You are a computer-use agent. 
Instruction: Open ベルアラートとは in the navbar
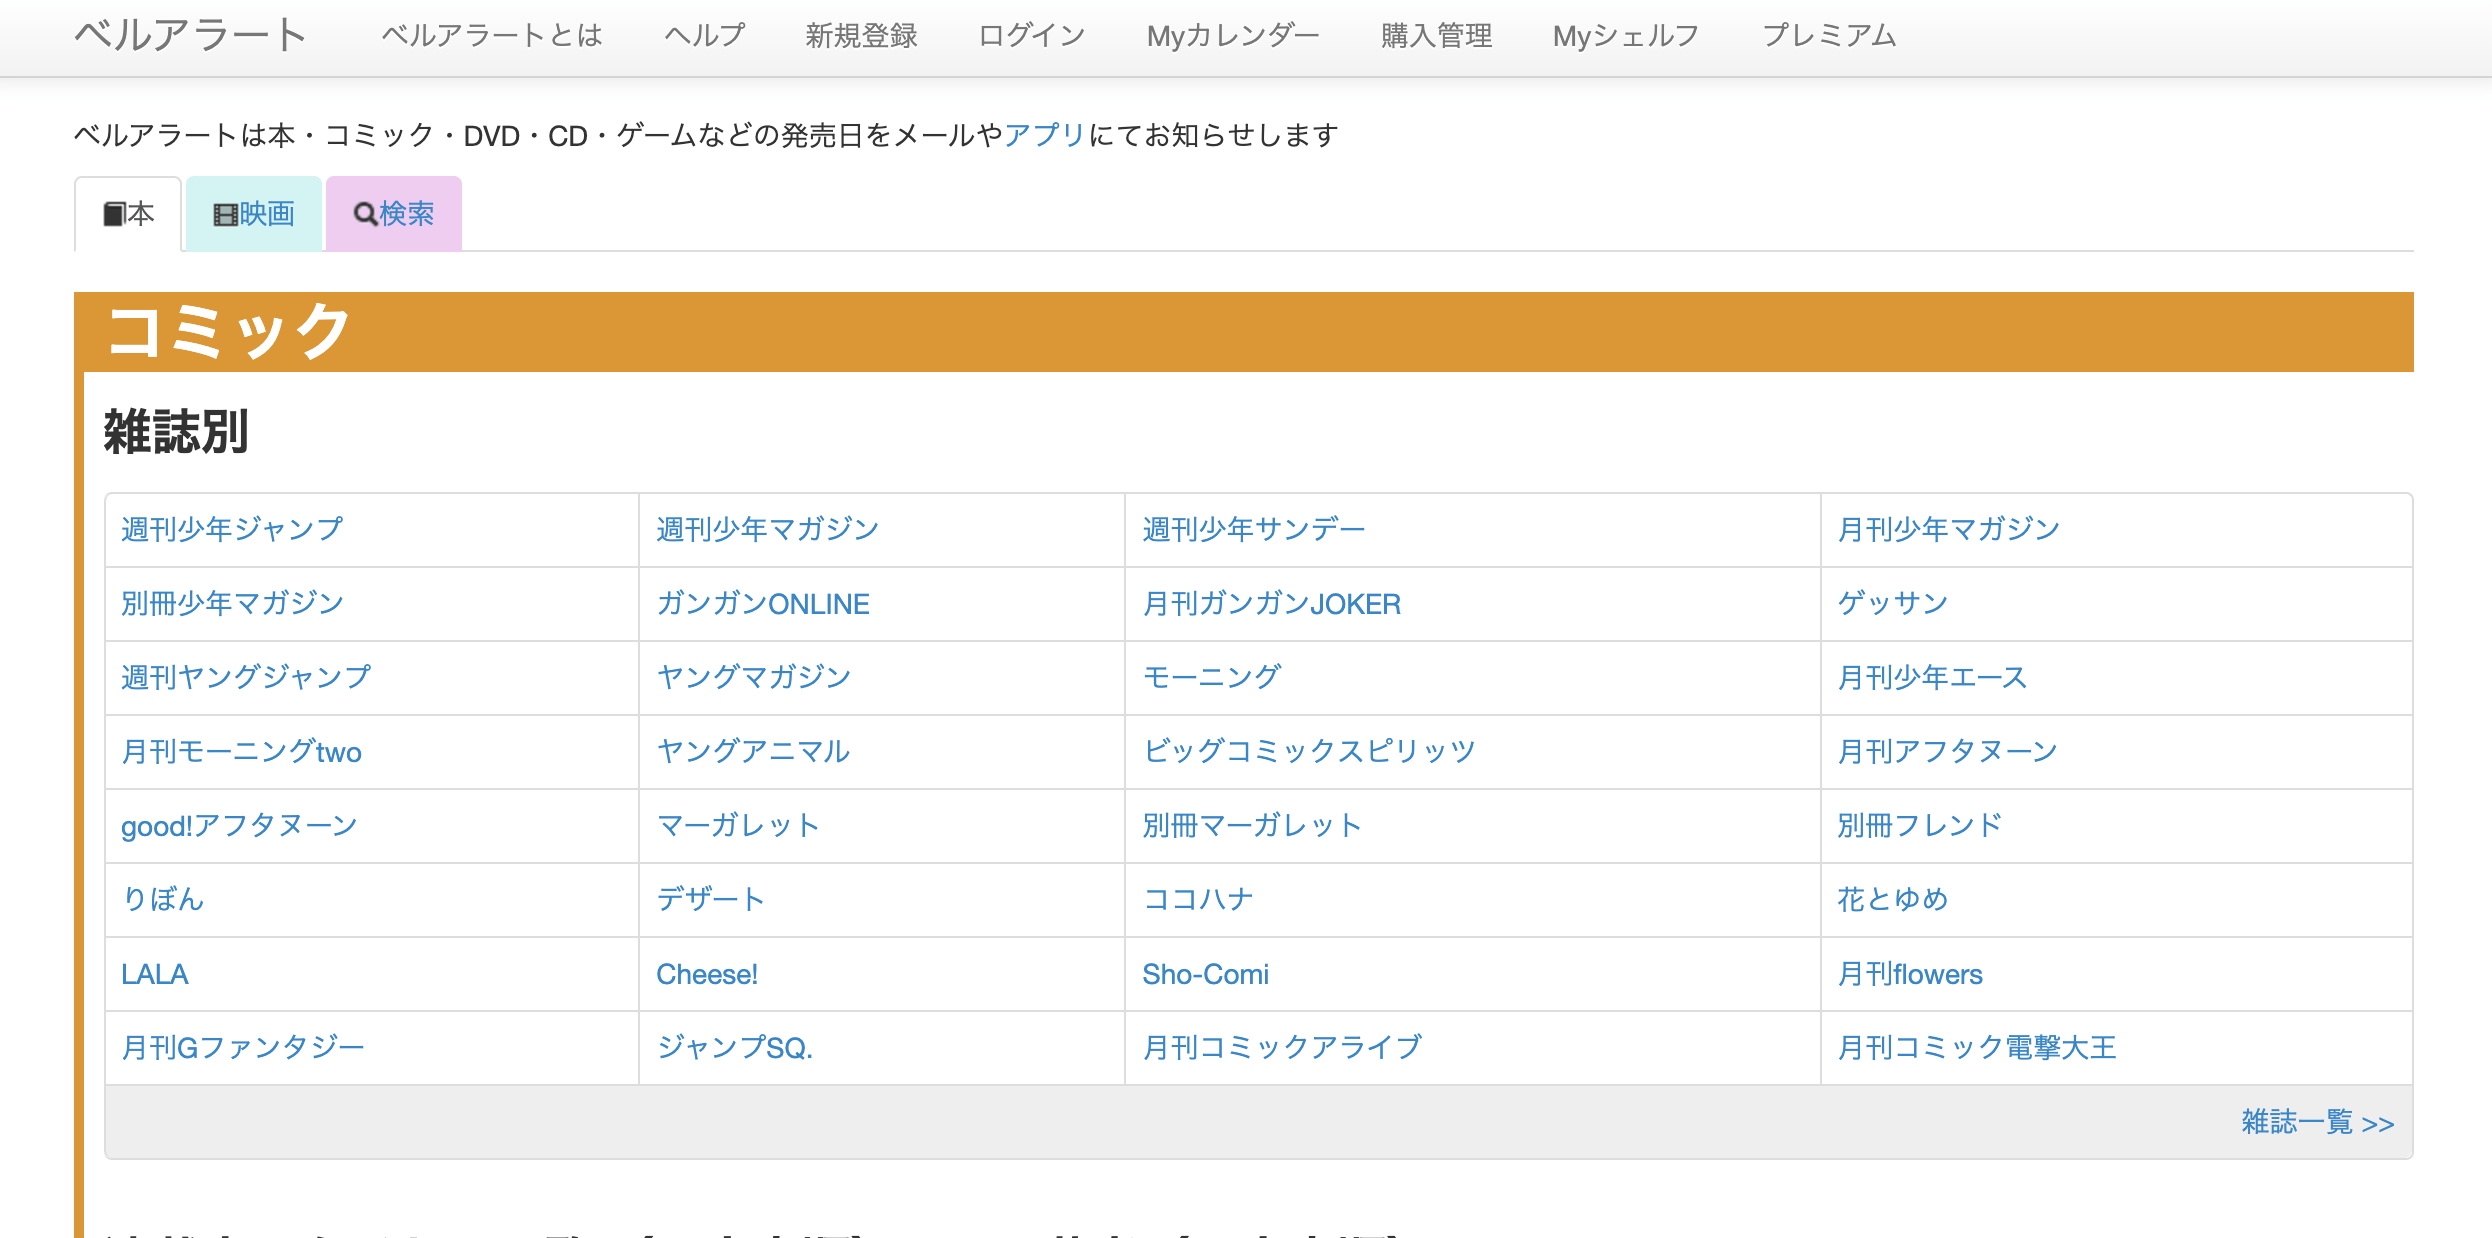(x=491, y=36)
